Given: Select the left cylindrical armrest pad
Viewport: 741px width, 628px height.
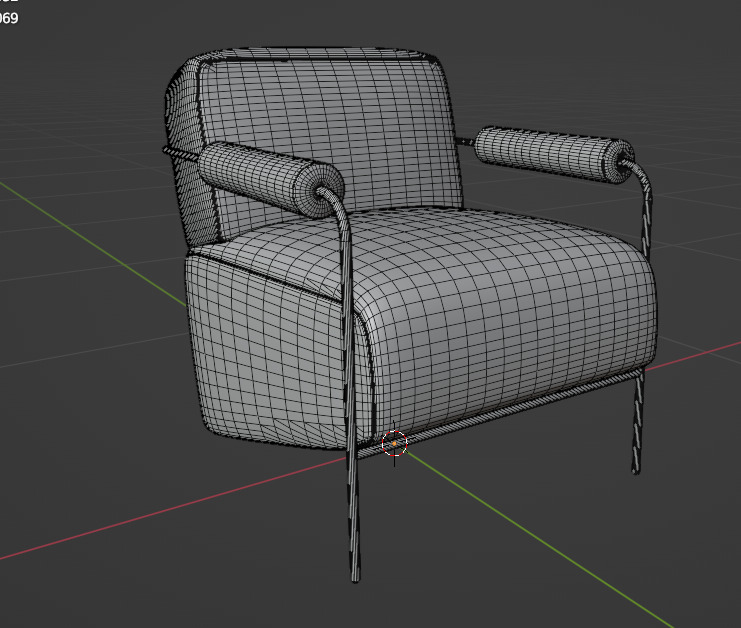Looking at the screenshot, I should point(270,181).
